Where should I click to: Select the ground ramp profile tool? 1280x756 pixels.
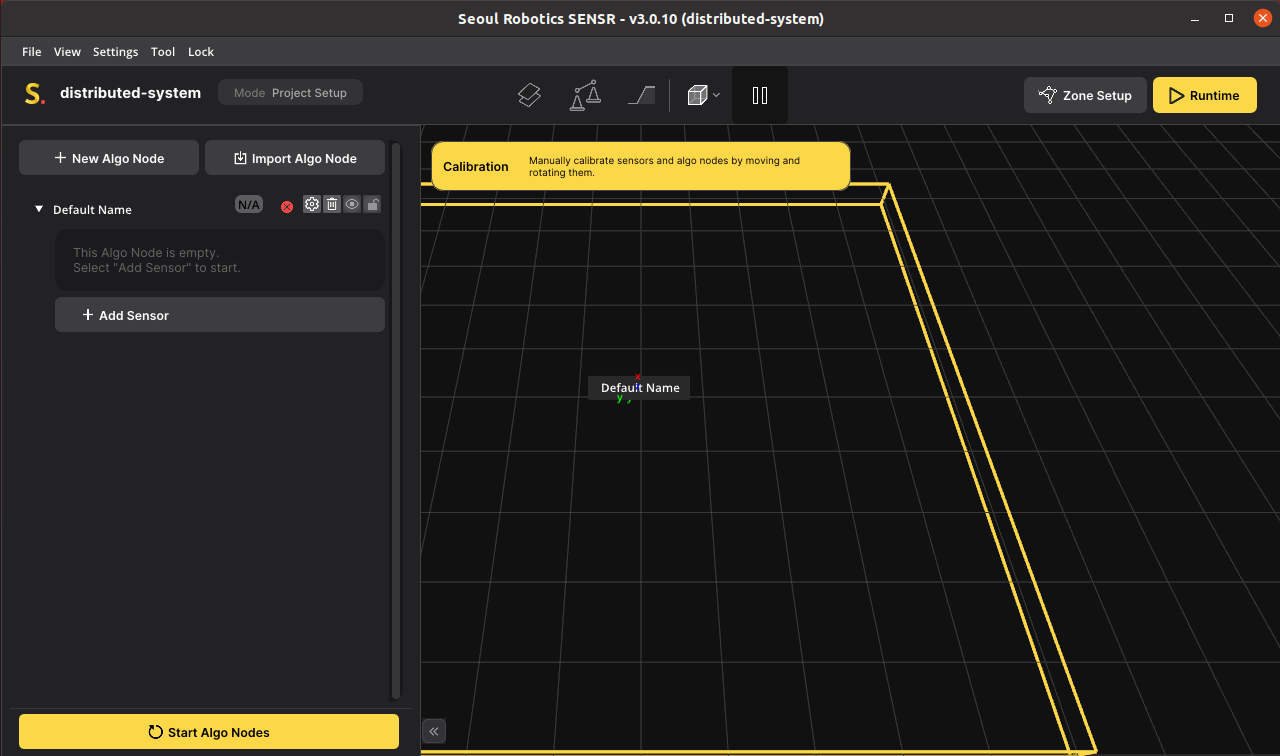click(x=641, y=95)
